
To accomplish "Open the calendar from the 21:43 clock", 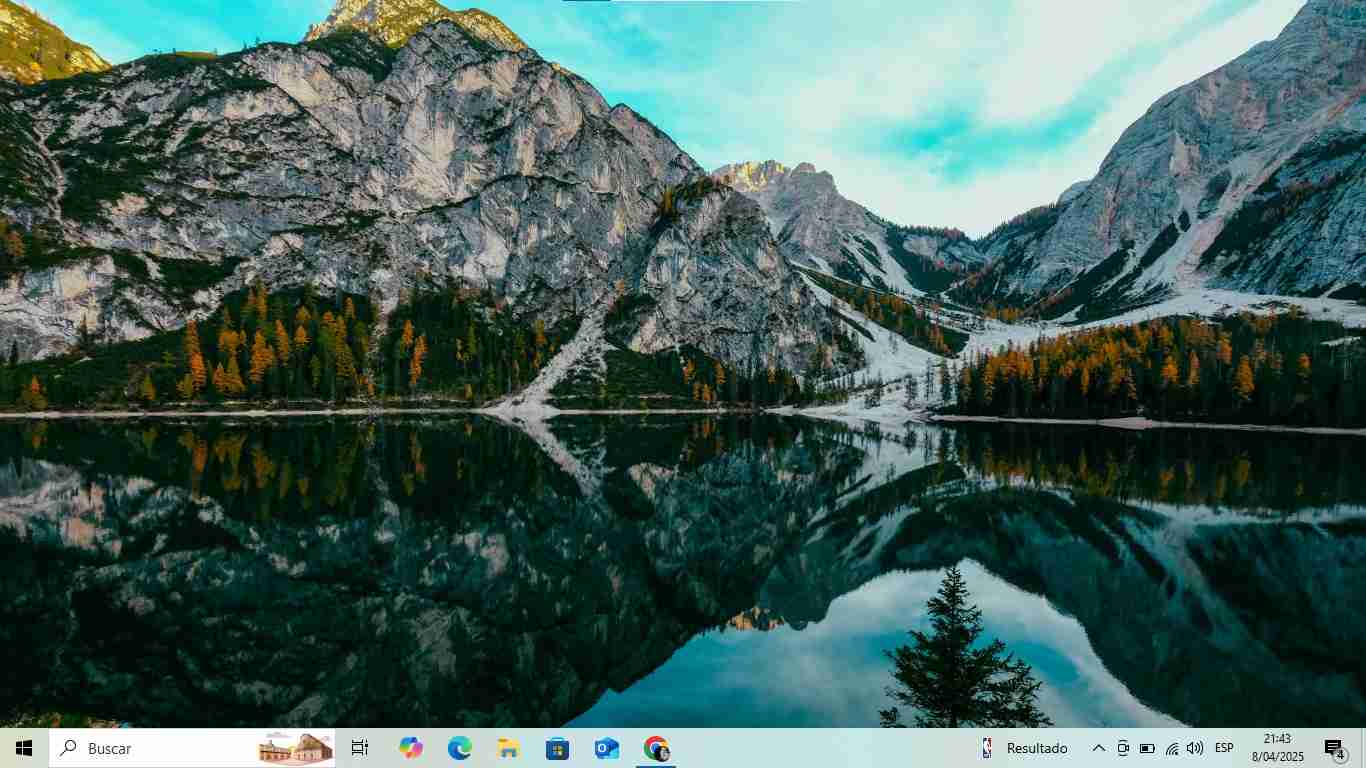I will [1277, 748].
